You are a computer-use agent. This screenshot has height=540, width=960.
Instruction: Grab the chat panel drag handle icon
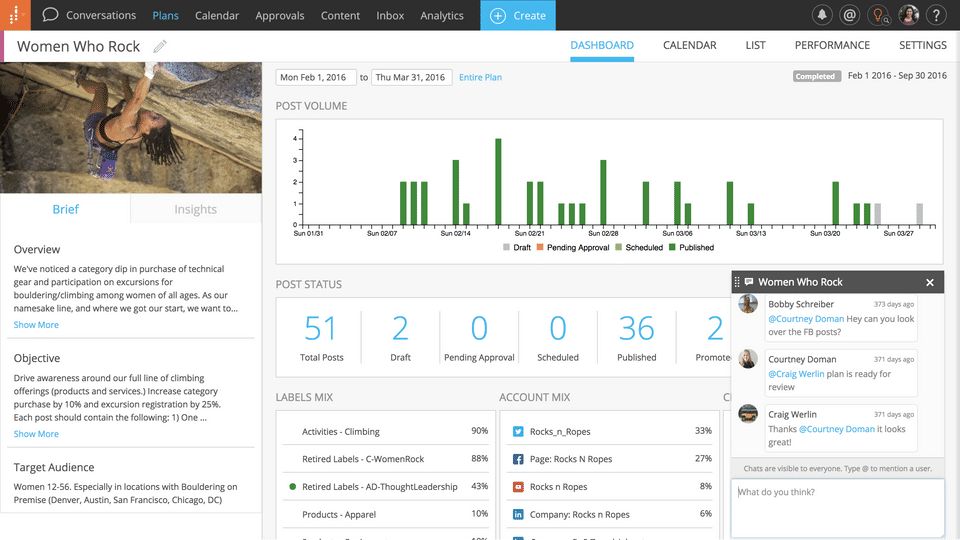tap(737, 282)
